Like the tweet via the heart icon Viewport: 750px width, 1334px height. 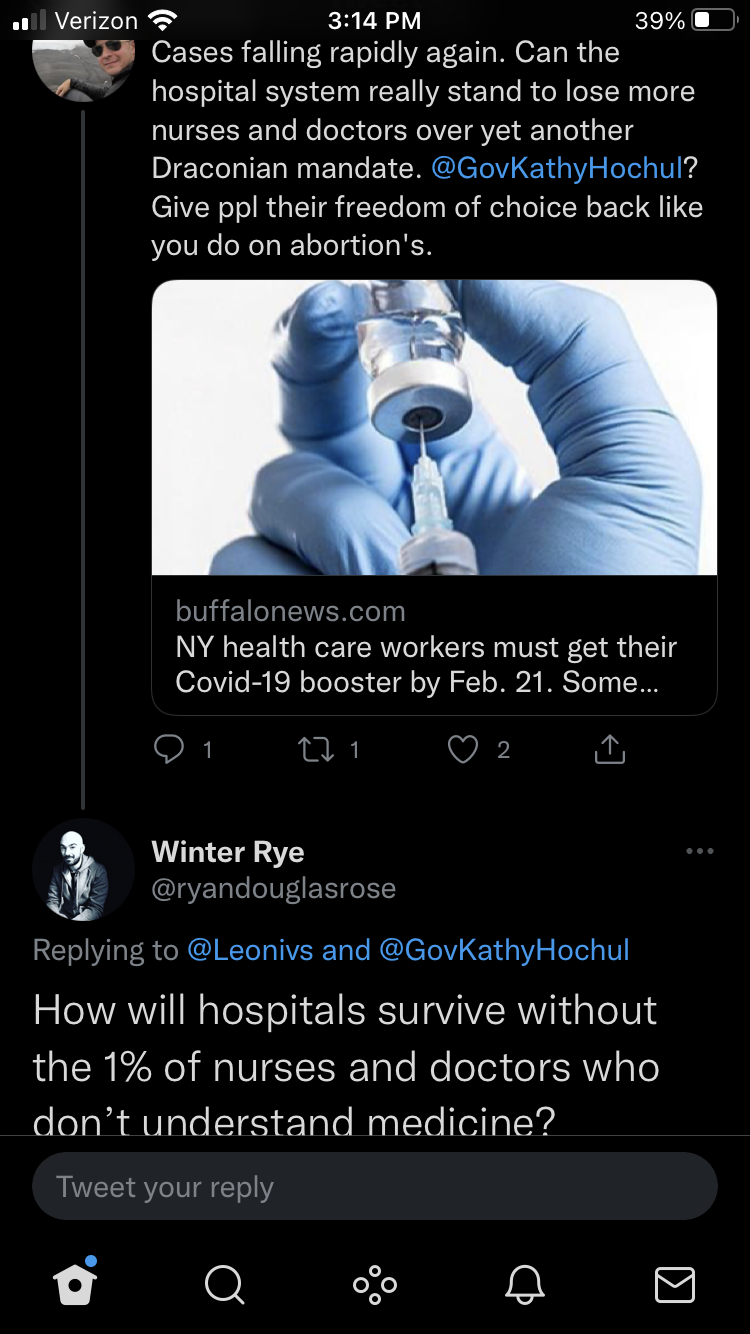coord(462,747)
